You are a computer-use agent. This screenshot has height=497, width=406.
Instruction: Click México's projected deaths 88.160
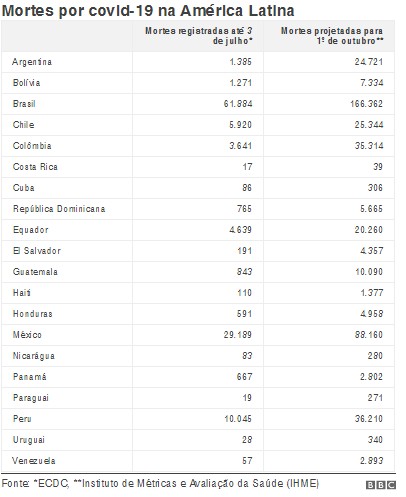[369, 335]
